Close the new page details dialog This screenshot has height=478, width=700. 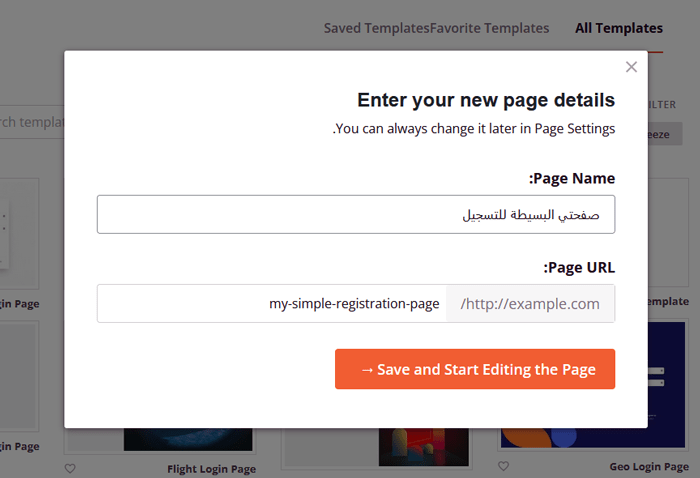[x=631, y=67]
